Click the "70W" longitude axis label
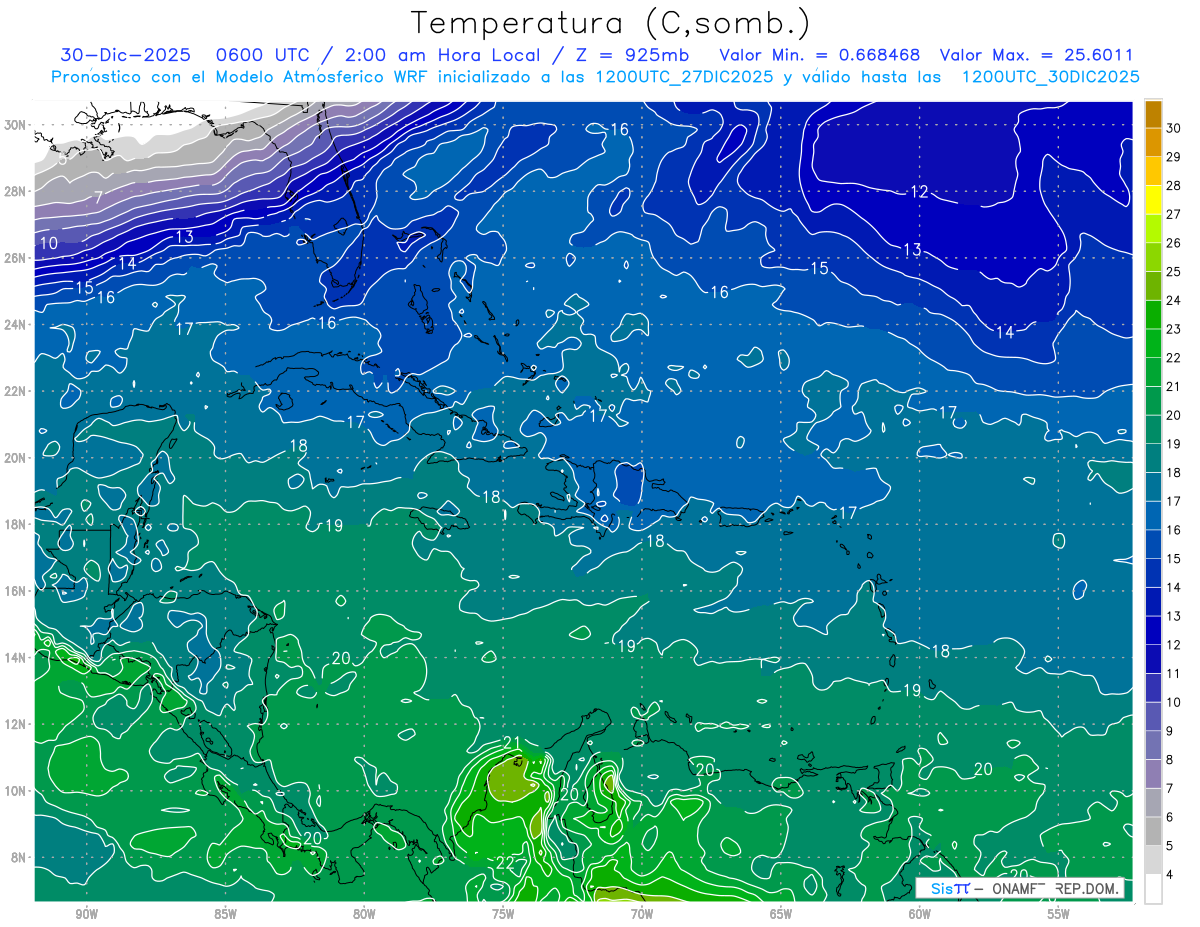Viewport: 1200px width, 927px height. point(642,914)
